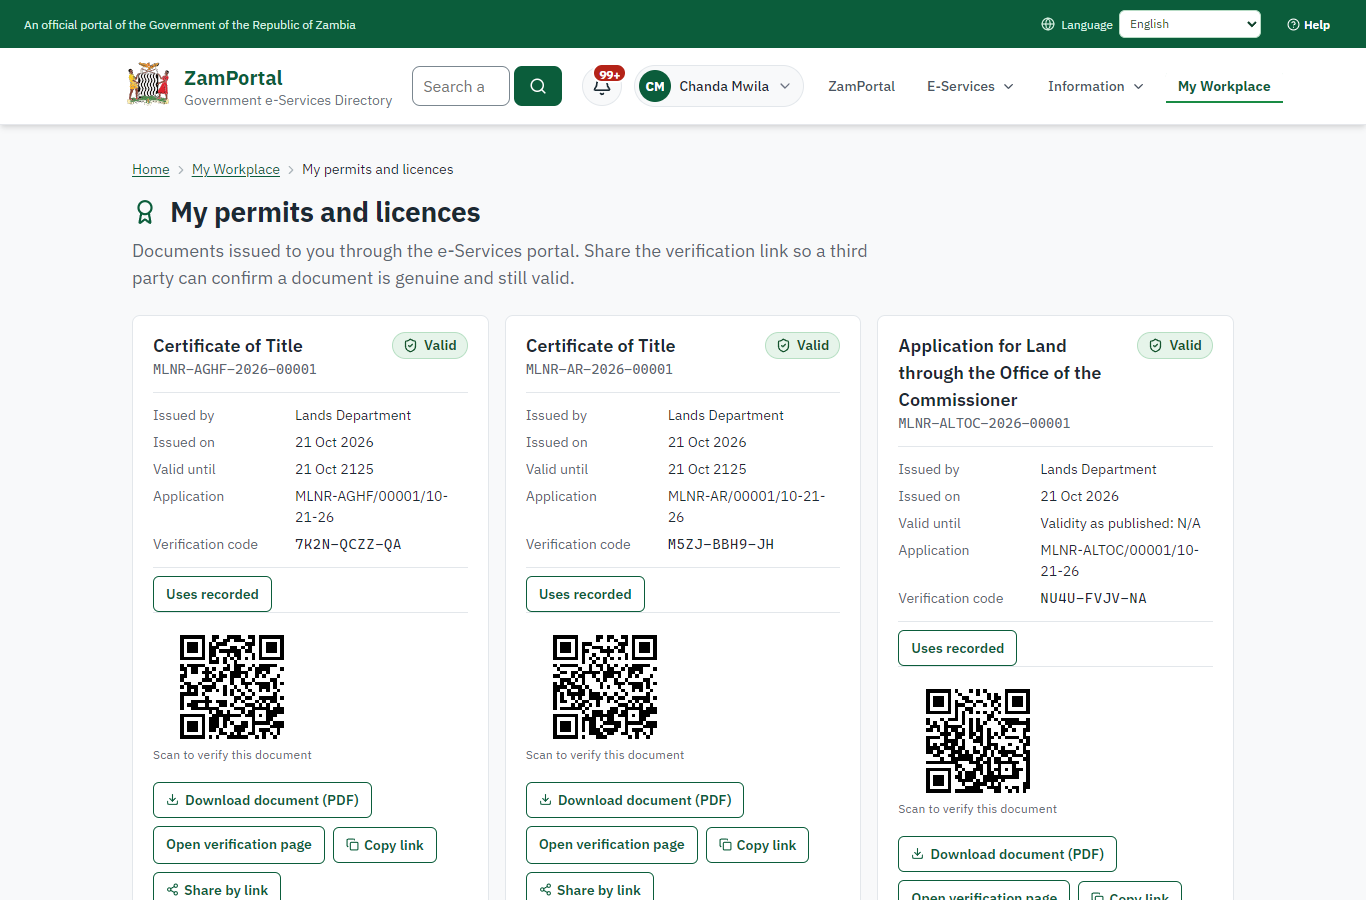Click the CM avatar circle
1366x900 pixels.
click(x=655, y=86)
